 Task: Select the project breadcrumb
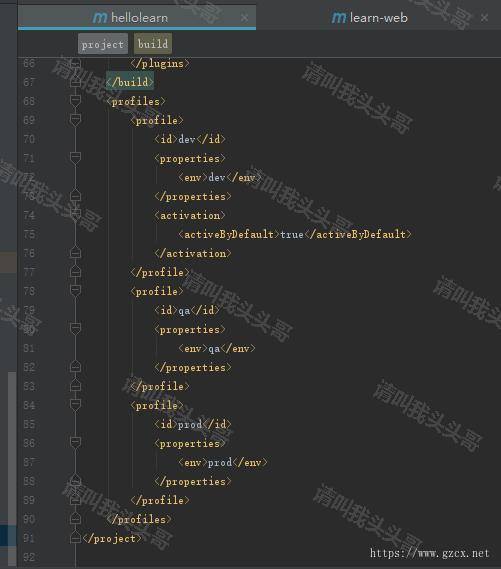(103, 44)
